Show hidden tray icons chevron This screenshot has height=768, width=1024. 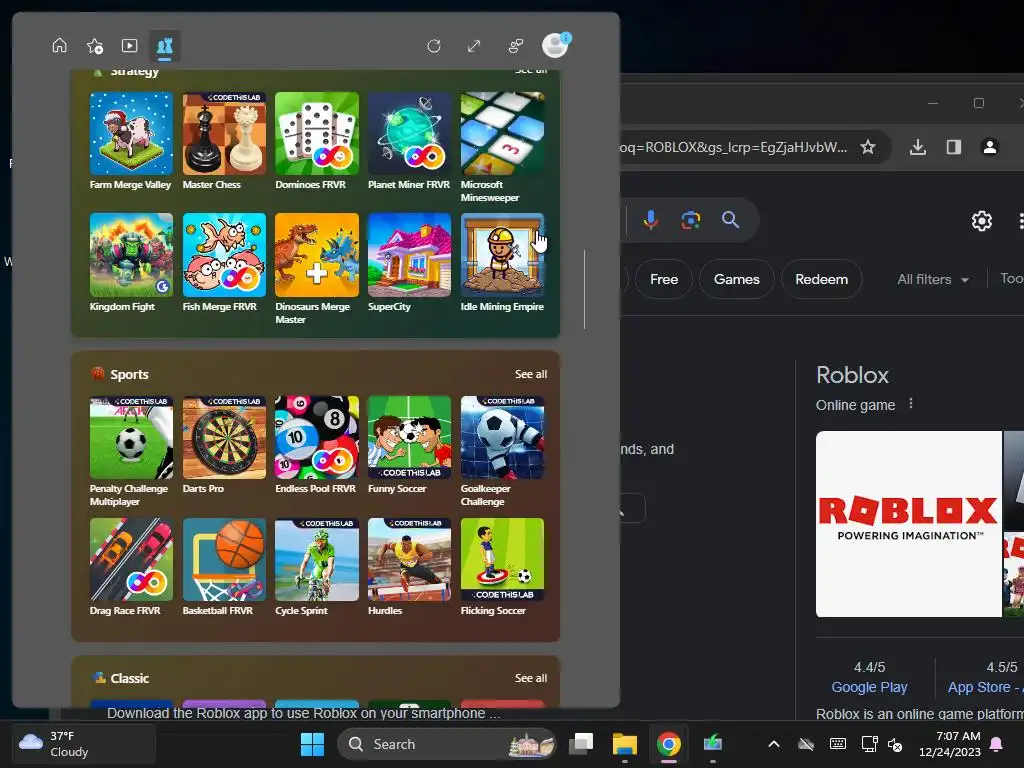pos(774,744)
